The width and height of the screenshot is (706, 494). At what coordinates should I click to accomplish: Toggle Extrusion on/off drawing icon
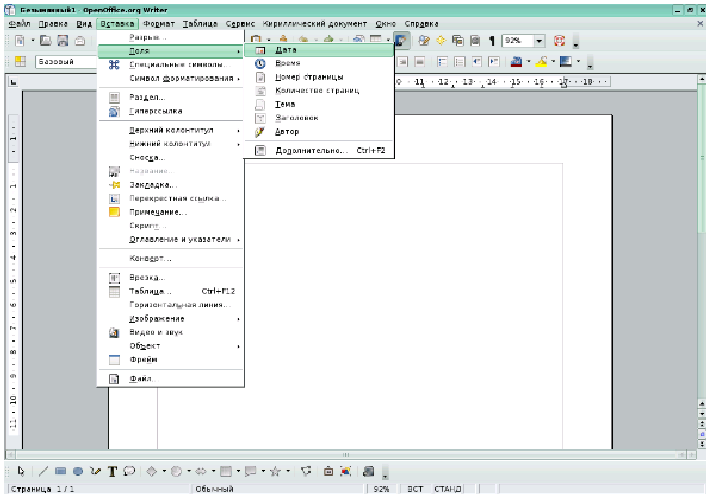368,471
